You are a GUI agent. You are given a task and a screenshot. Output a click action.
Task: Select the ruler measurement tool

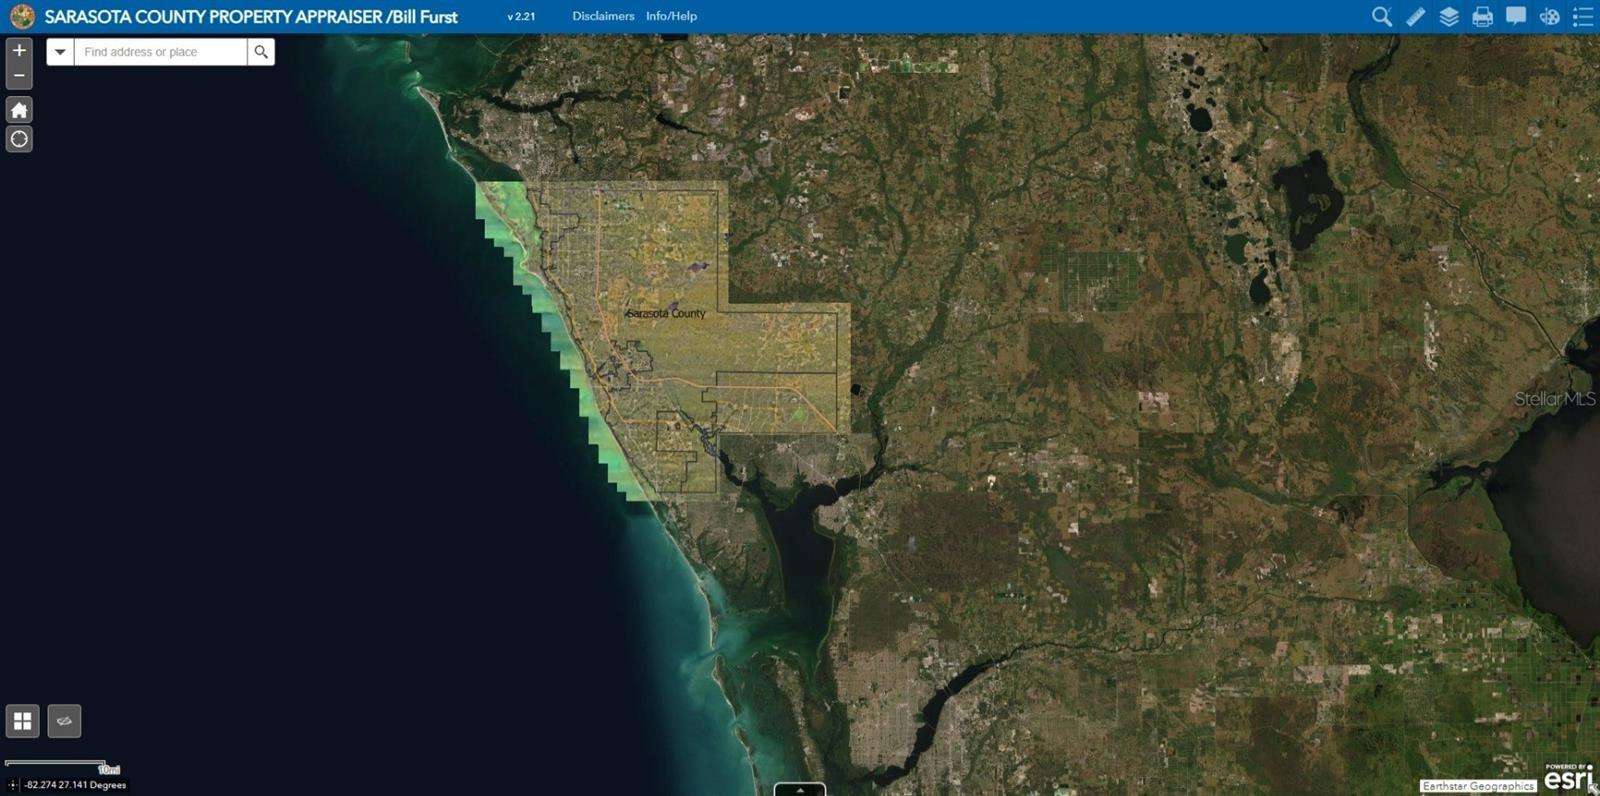click(1415, 16)
